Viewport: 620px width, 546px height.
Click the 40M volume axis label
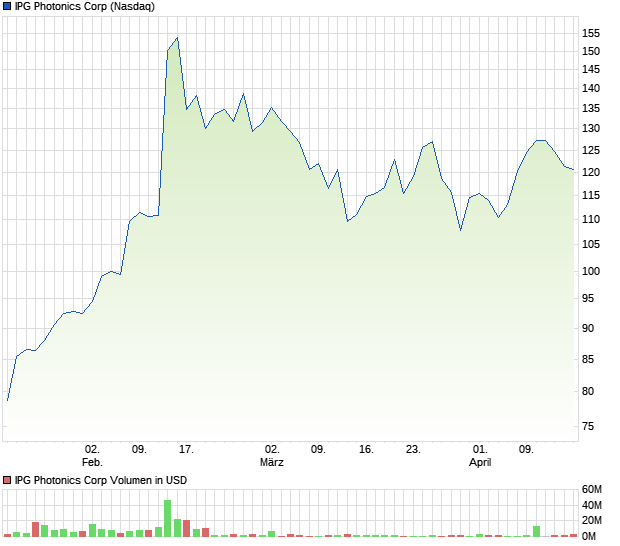pos(592,505)
